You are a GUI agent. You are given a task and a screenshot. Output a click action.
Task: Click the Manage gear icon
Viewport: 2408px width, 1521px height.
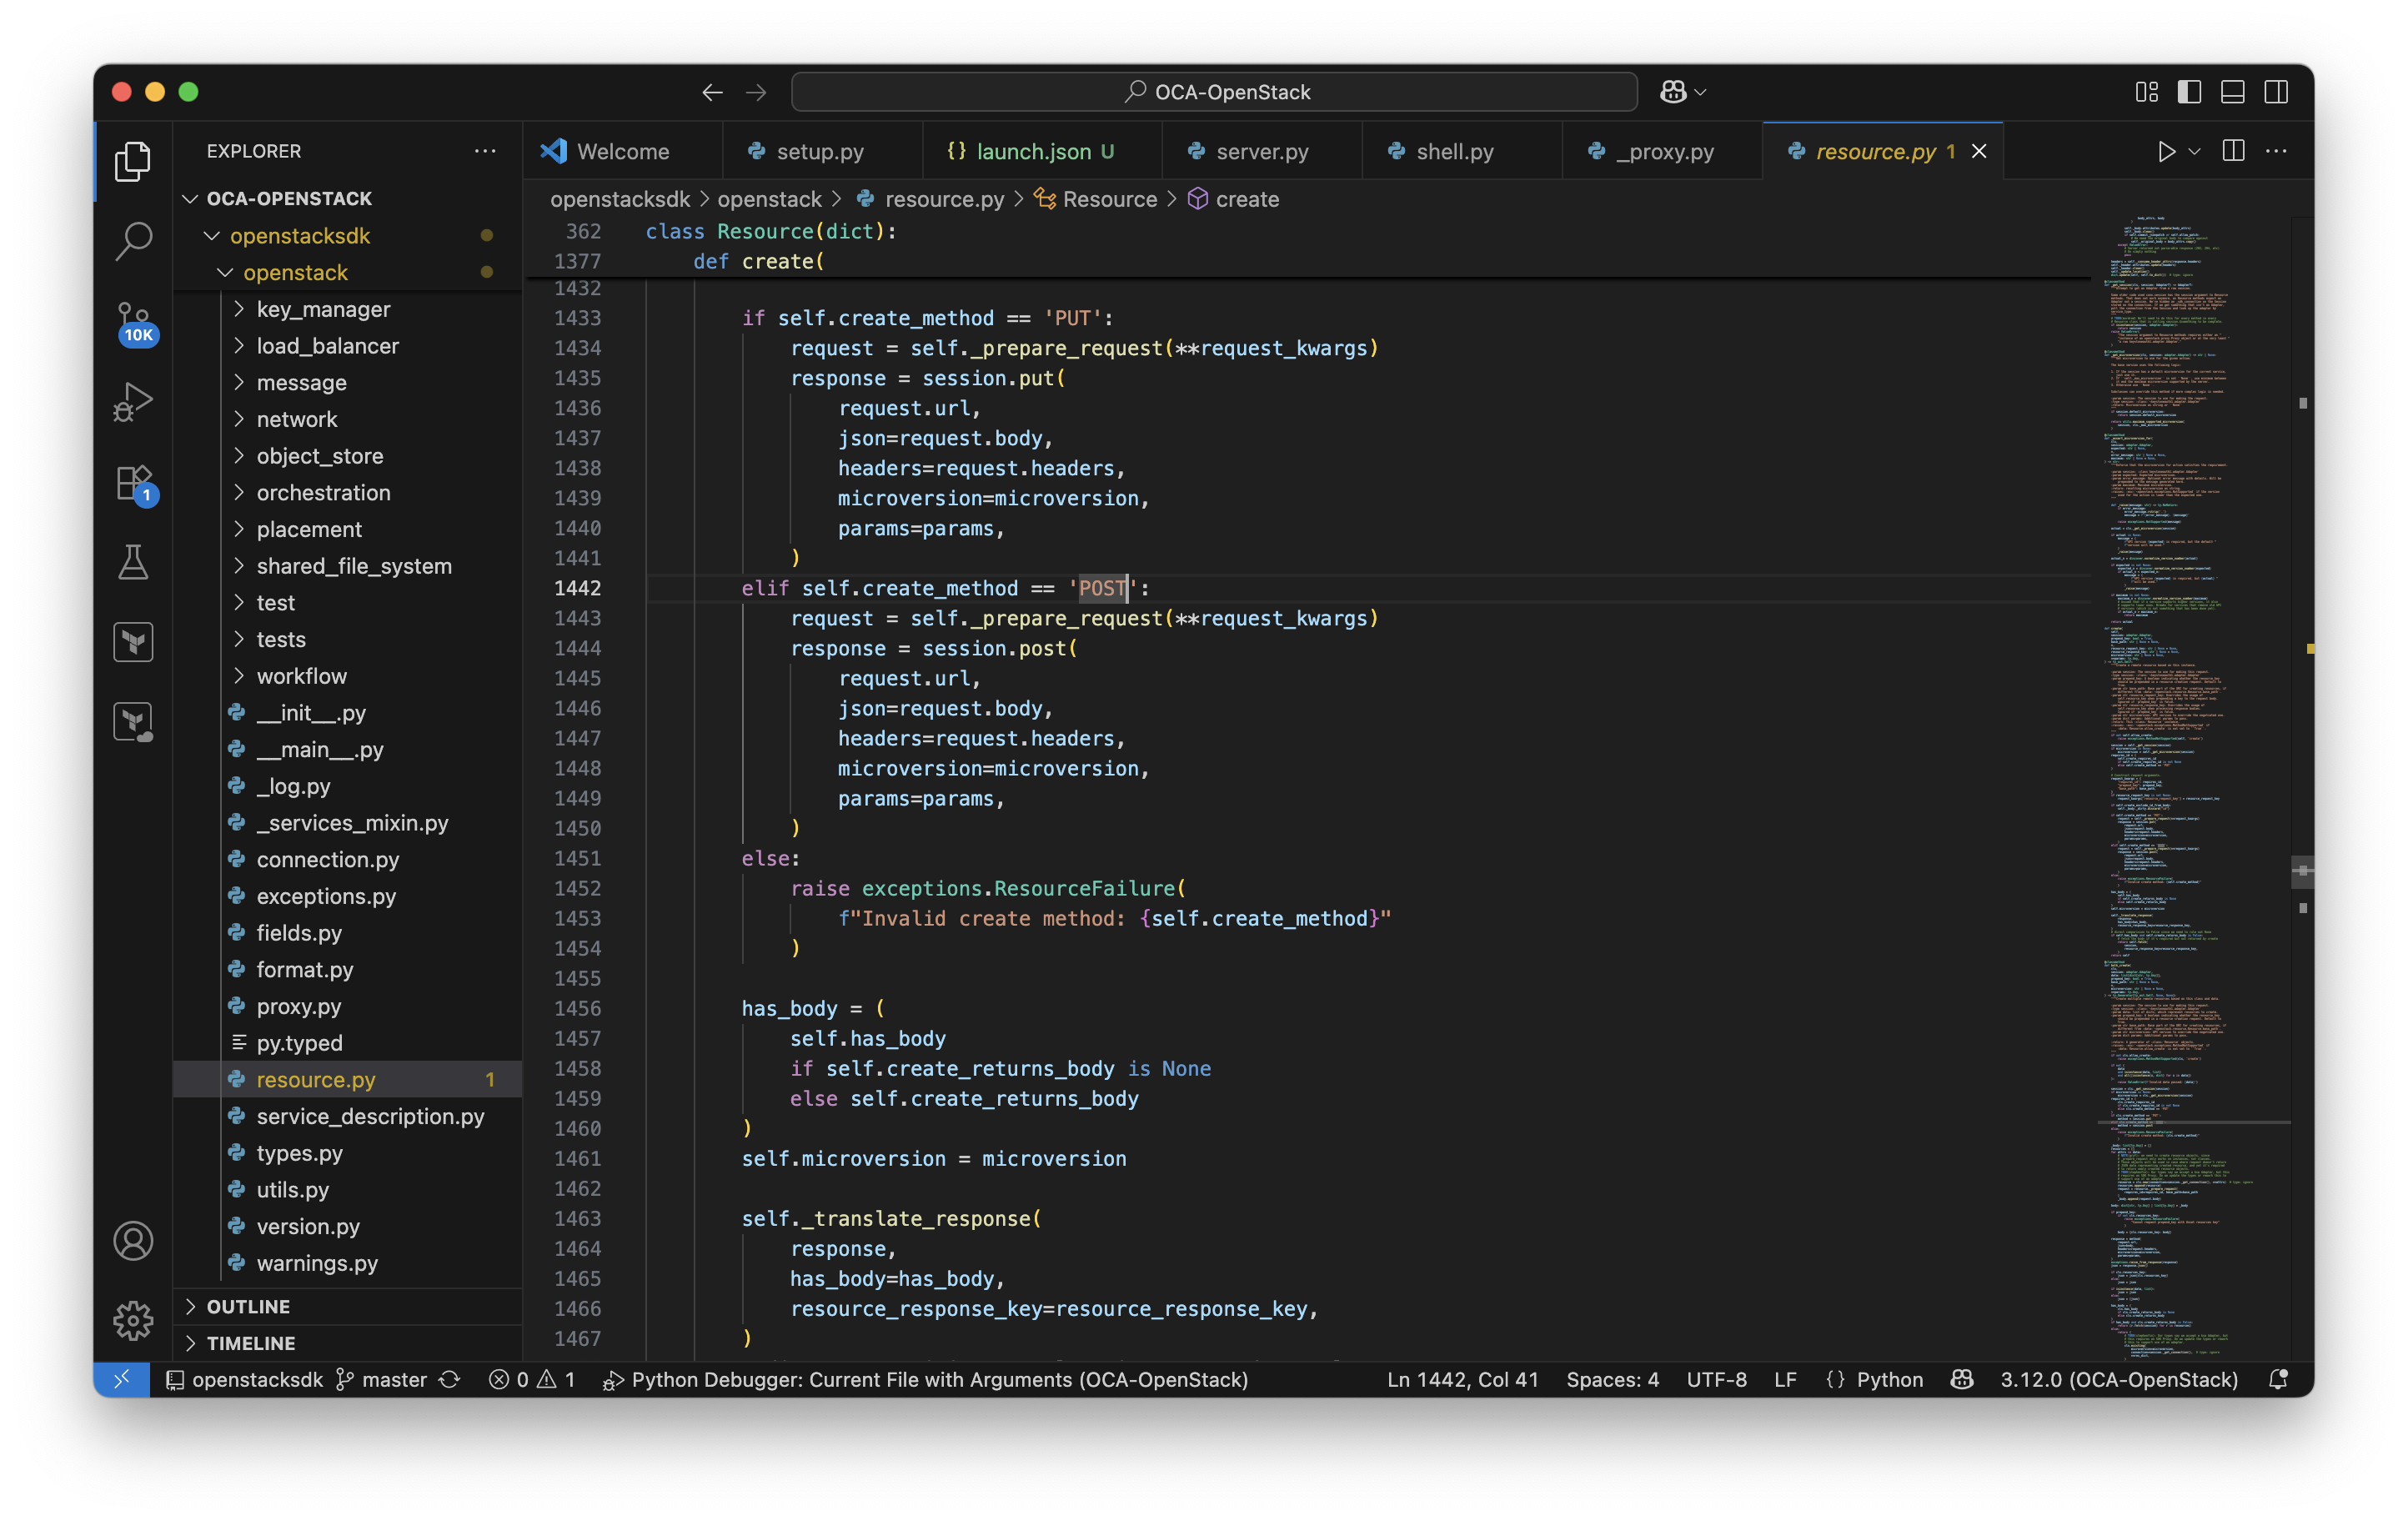click(133, 1320)
